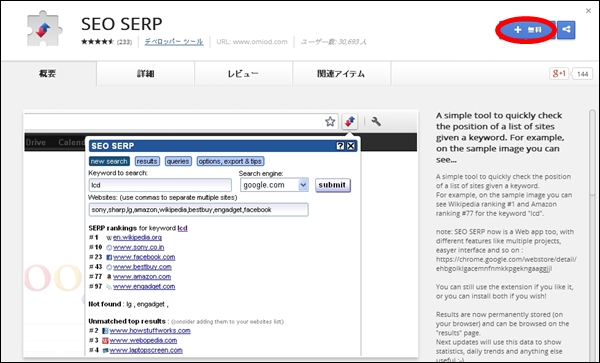Switch to the 詳細 tab
This screenshot has height=363, width=600.
pyautogui.click(x=145, y=73)
